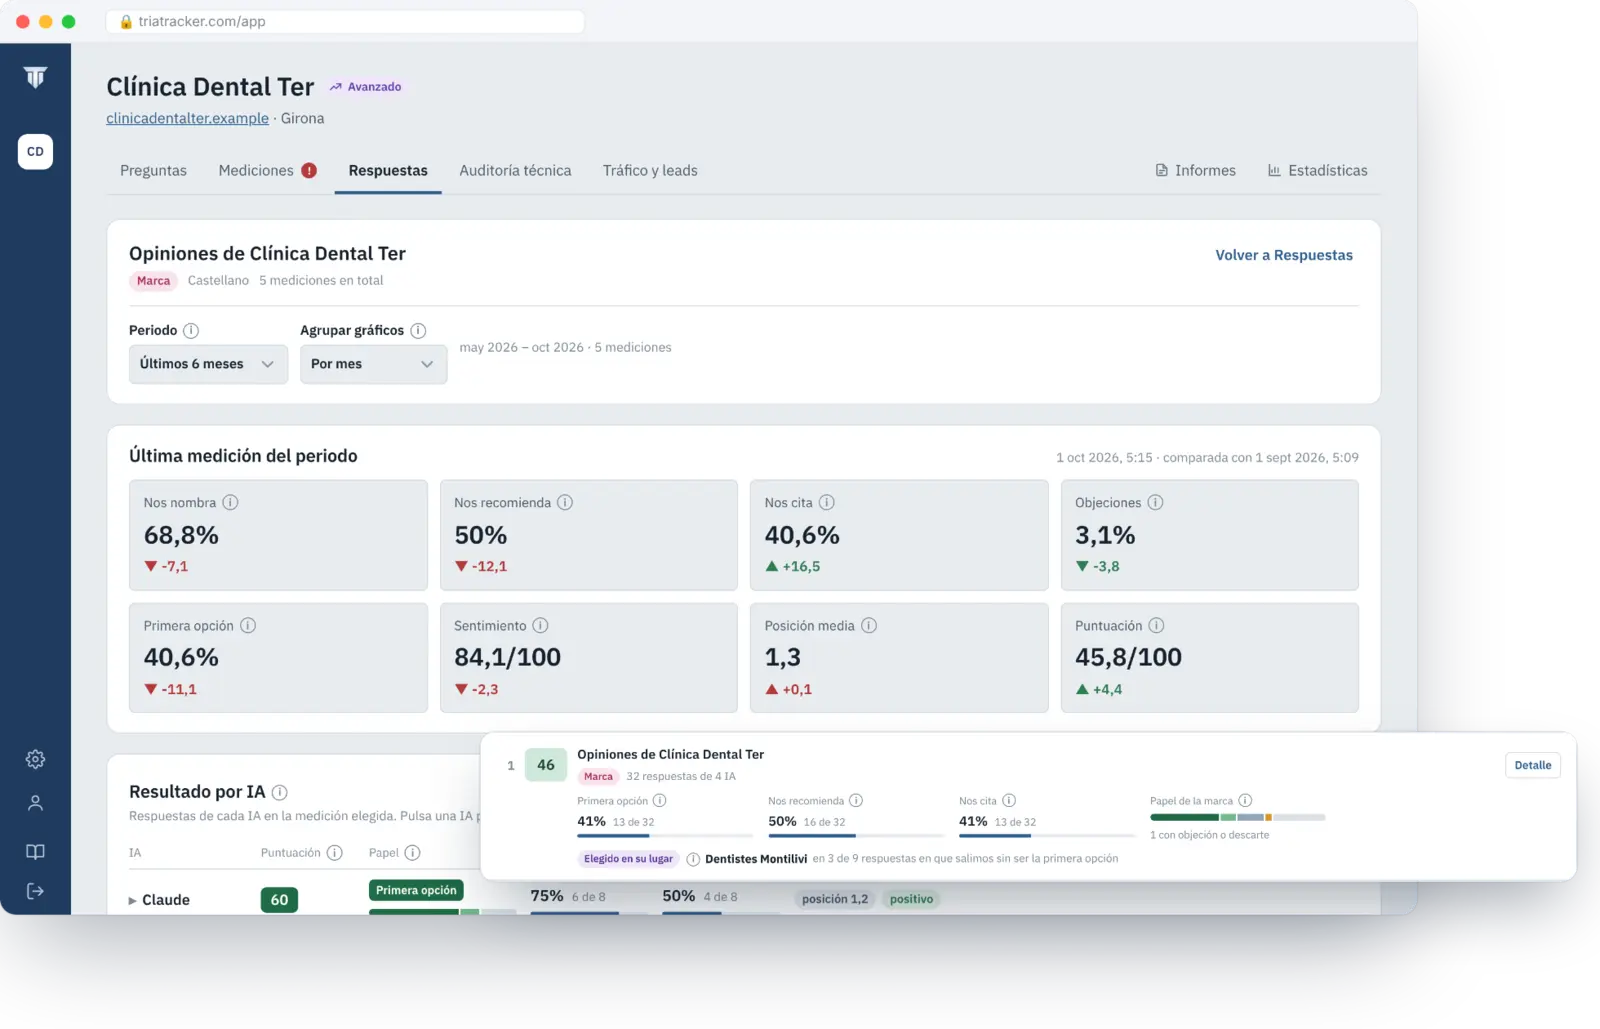Click the positivo sentiment tag
1600x1029 pixels.
tap(911, 899)
